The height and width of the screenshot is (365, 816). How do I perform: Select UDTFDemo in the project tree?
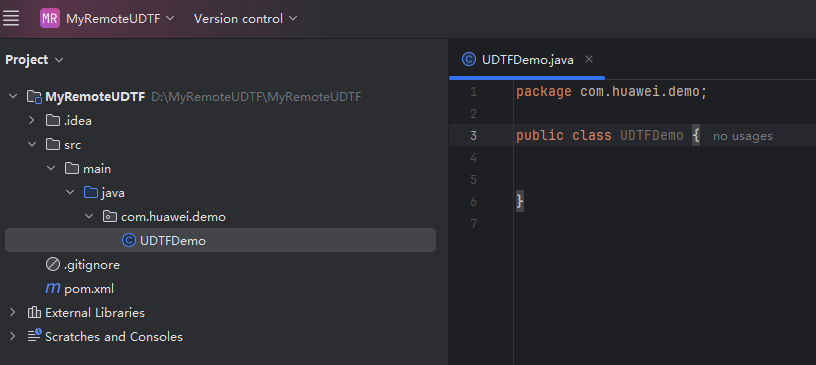[220, 241]
